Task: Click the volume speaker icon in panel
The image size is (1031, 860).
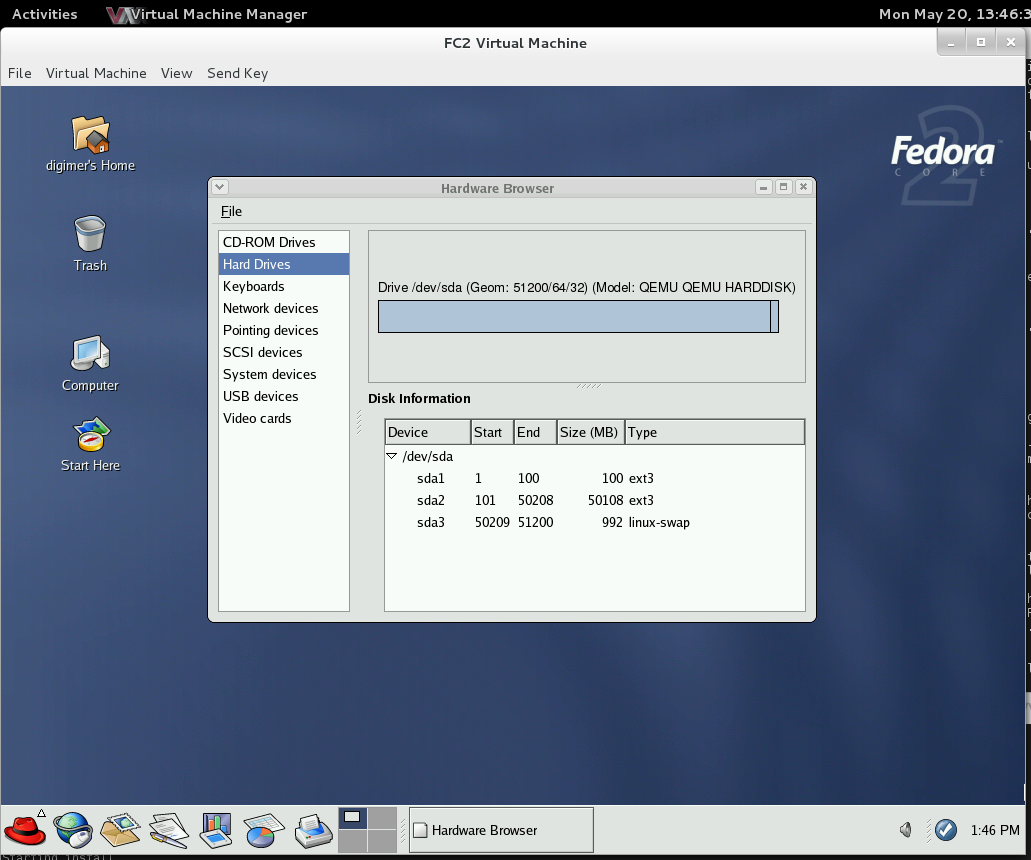Action: 905,830
